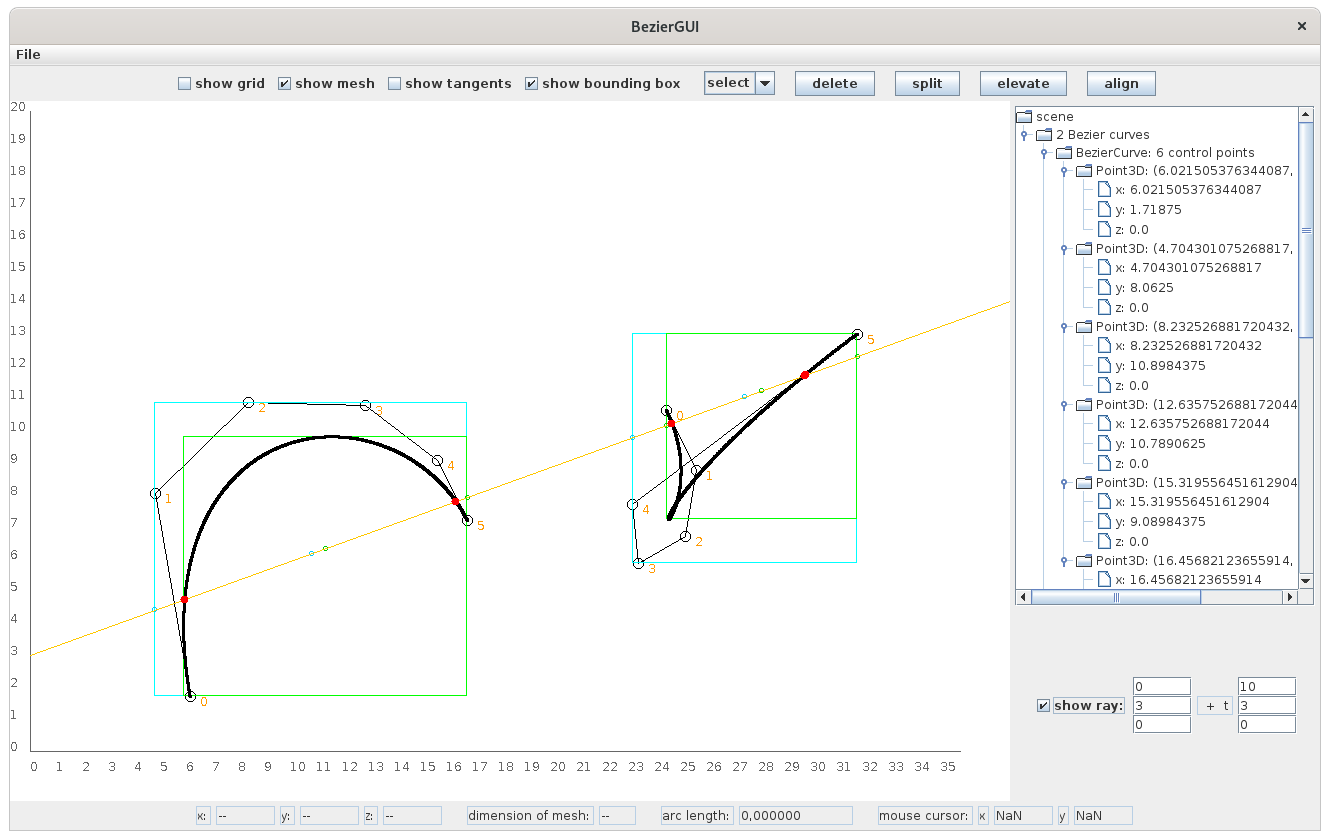Collapse the BezierCurve 6 control points node
Screen dimensions: 1330x840
1043,154
